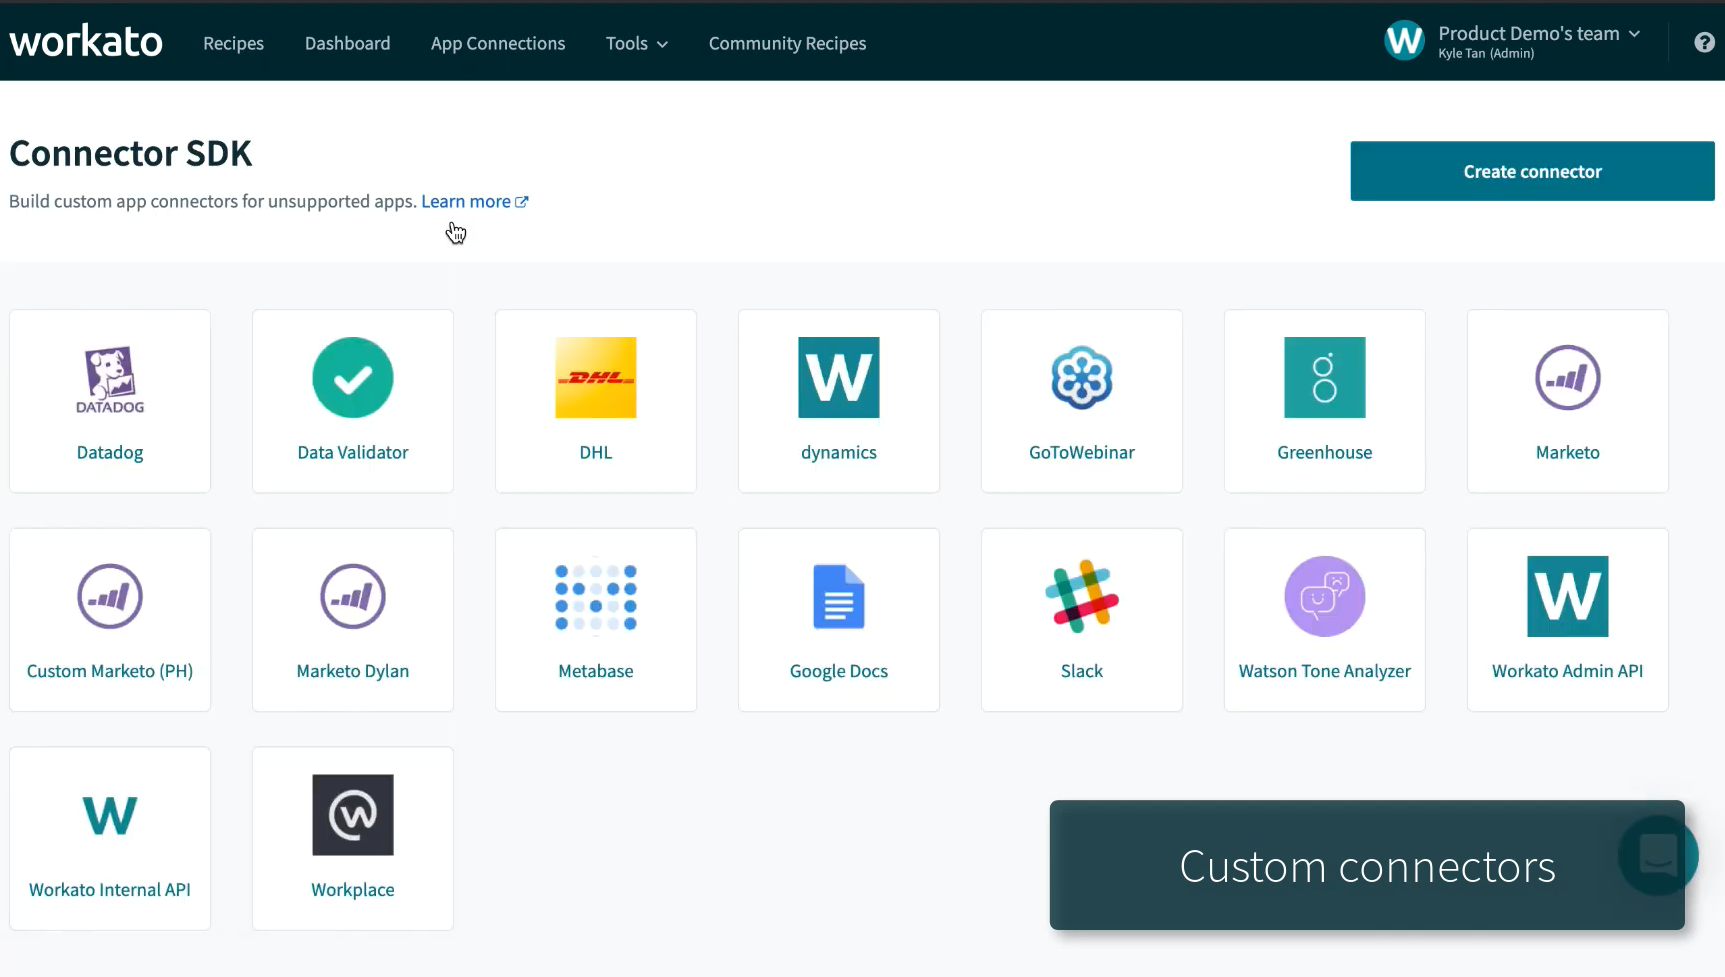
Task: Click the dynamics name label
Action: [x=839, y=452]
